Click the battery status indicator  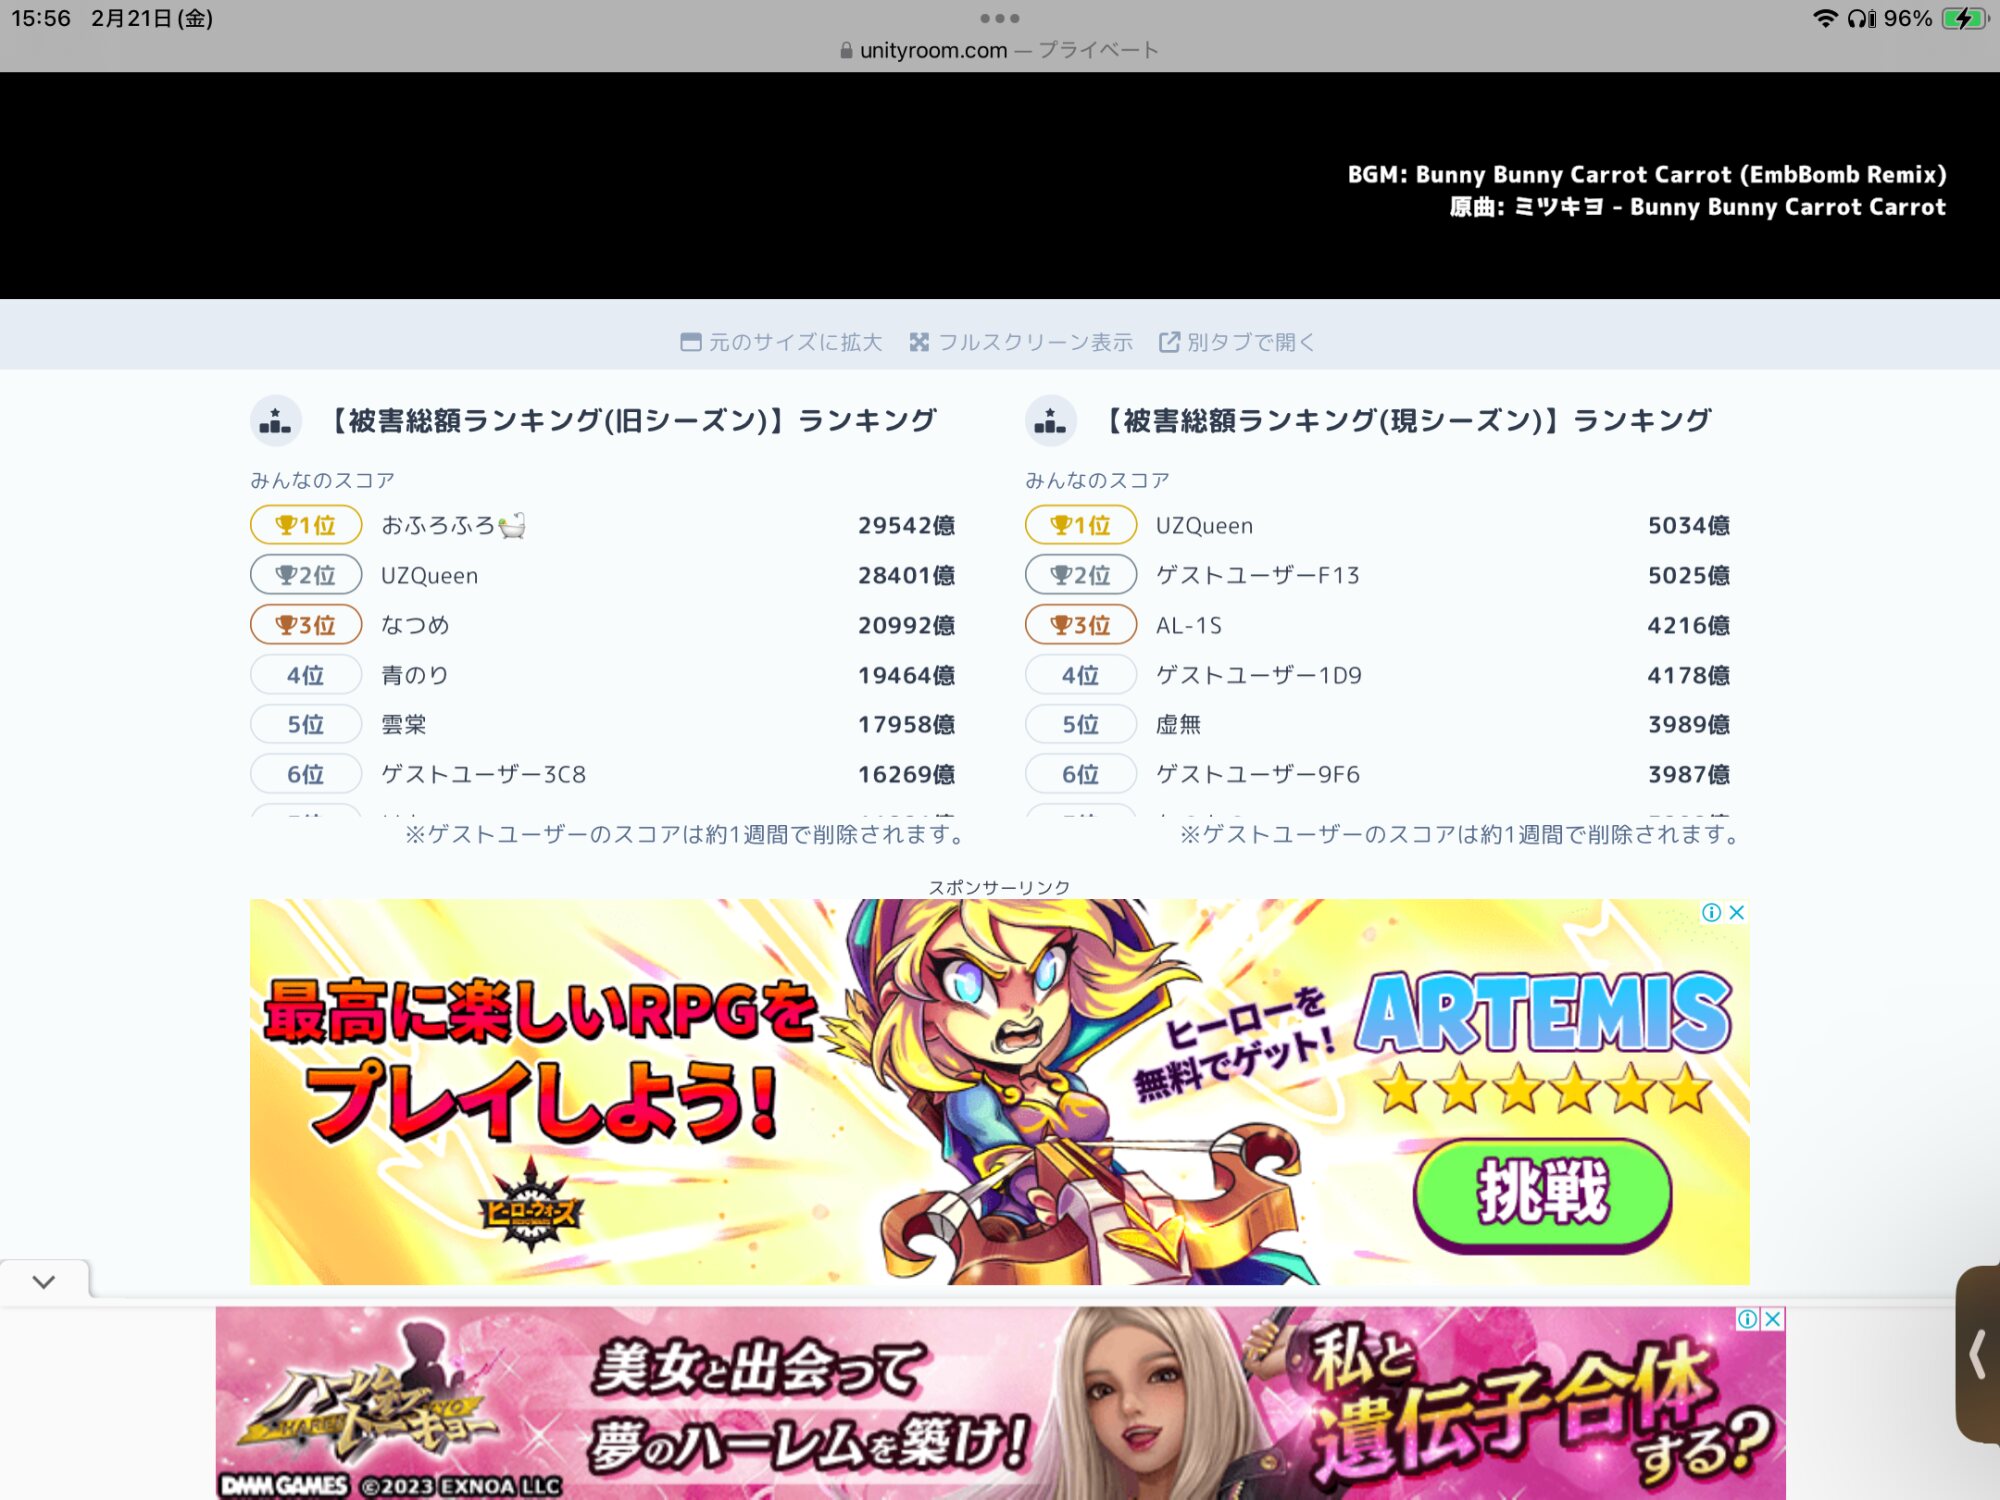pos(1964,18)
